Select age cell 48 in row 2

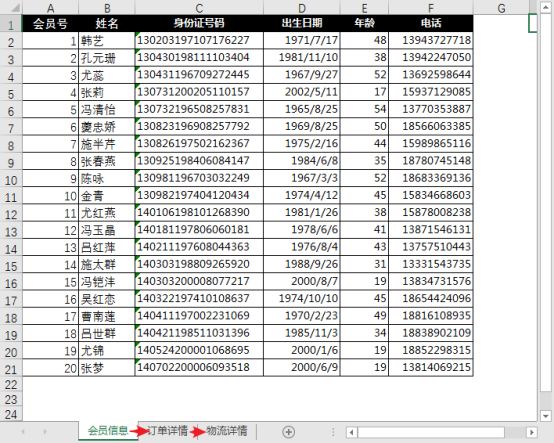(x=364, y=41)
